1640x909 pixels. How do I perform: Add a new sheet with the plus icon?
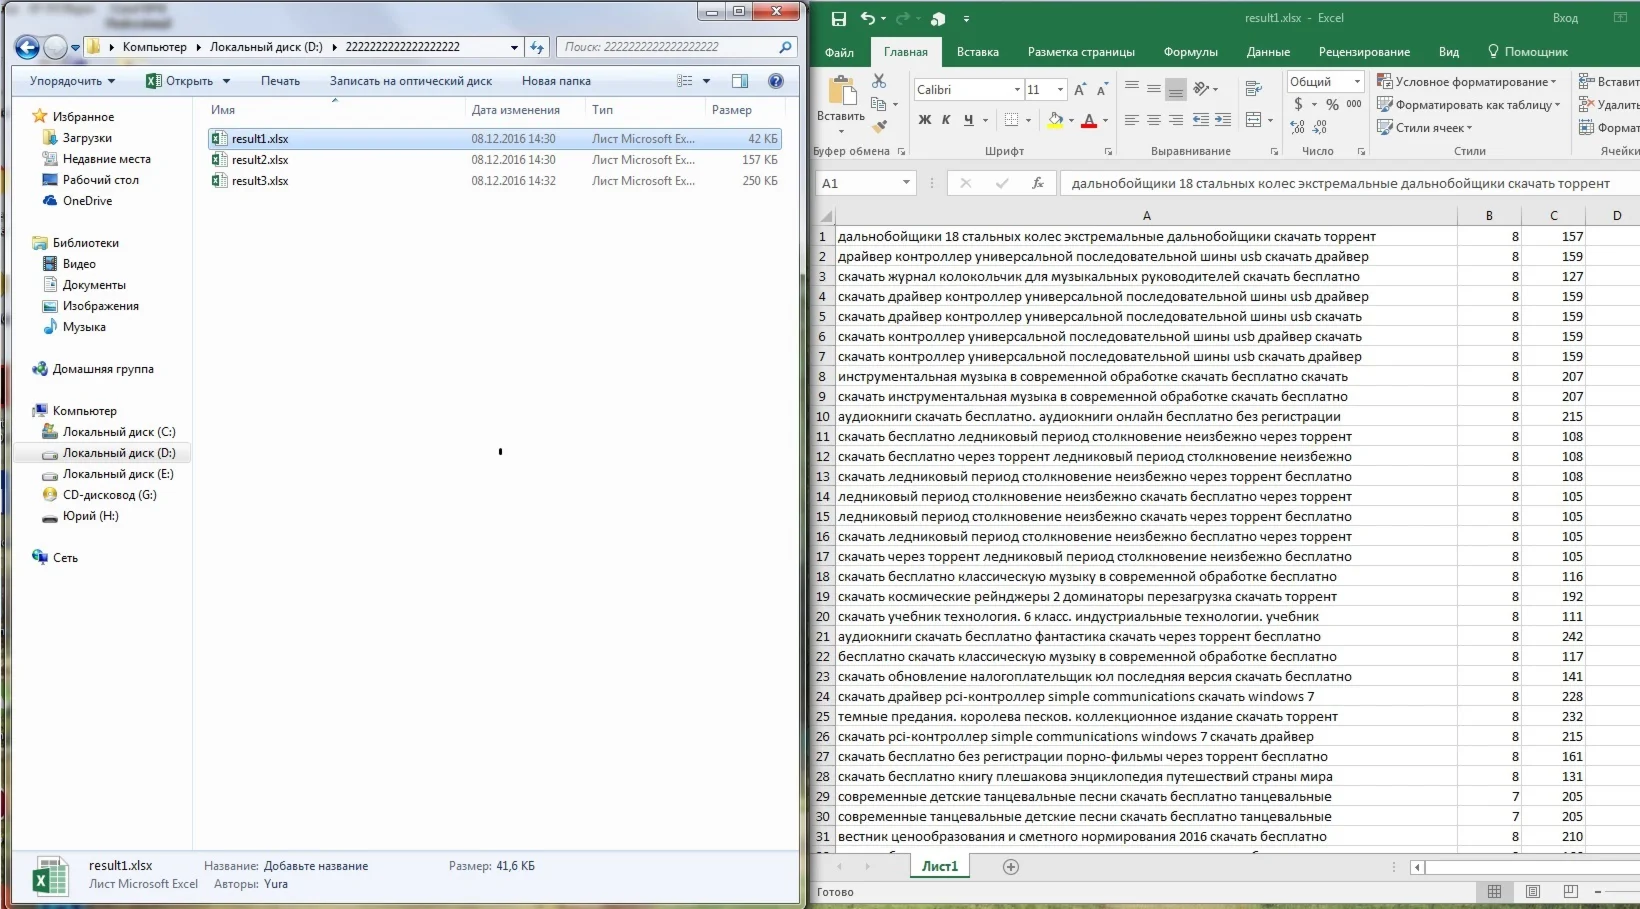click(1011, 867)
